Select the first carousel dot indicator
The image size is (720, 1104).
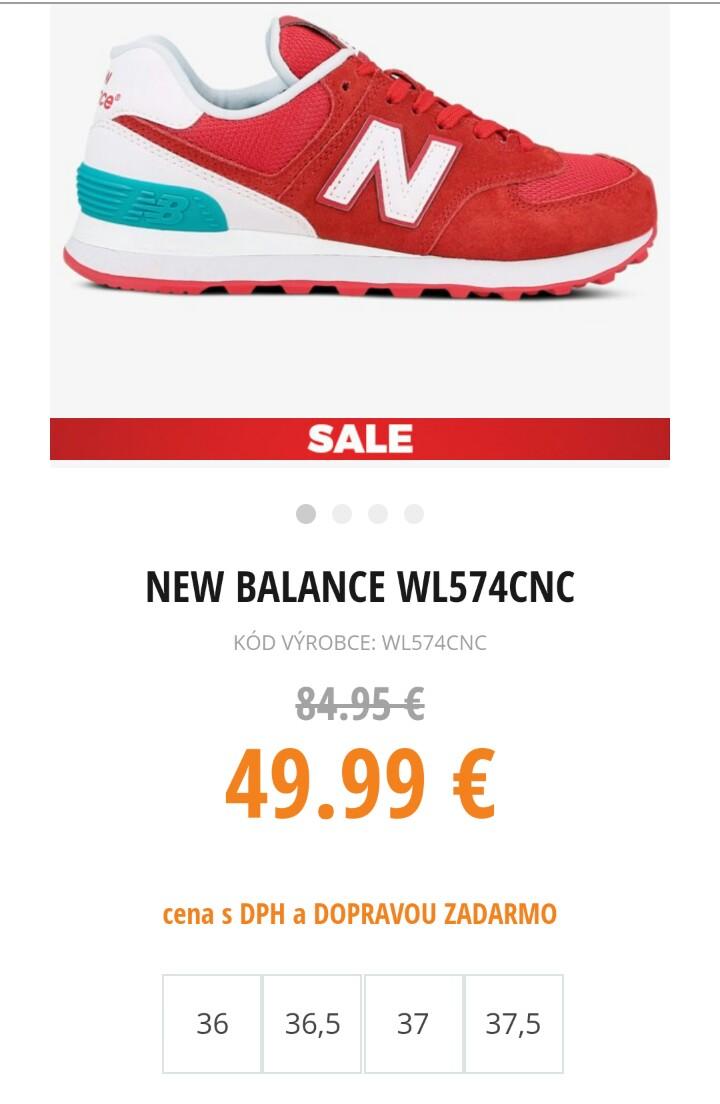[305, 514]
